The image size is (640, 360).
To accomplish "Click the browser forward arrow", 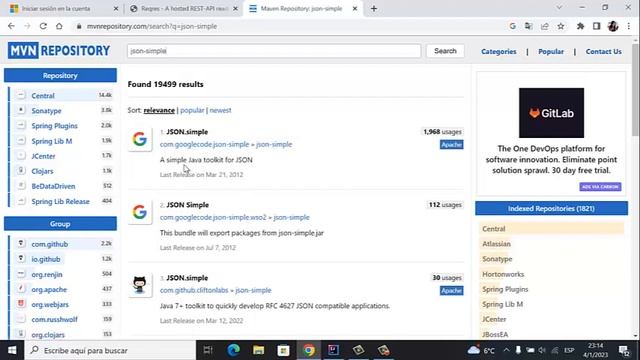I will pos(27,26).
